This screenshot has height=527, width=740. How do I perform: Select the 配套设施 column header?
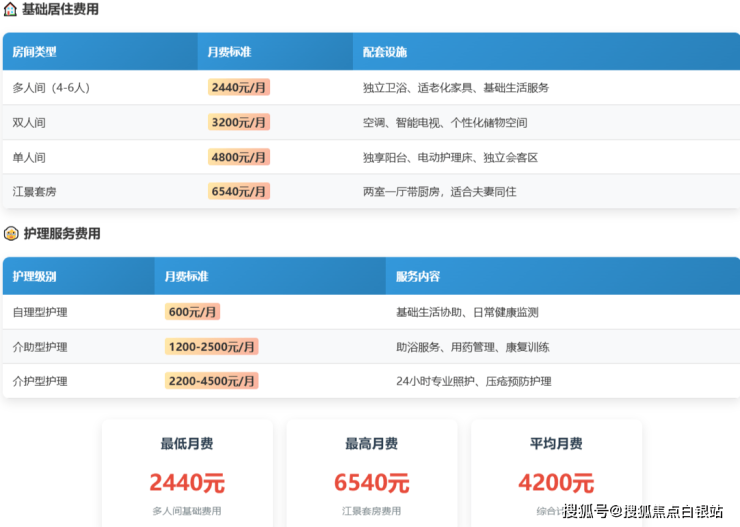click(x=385, y=52)
